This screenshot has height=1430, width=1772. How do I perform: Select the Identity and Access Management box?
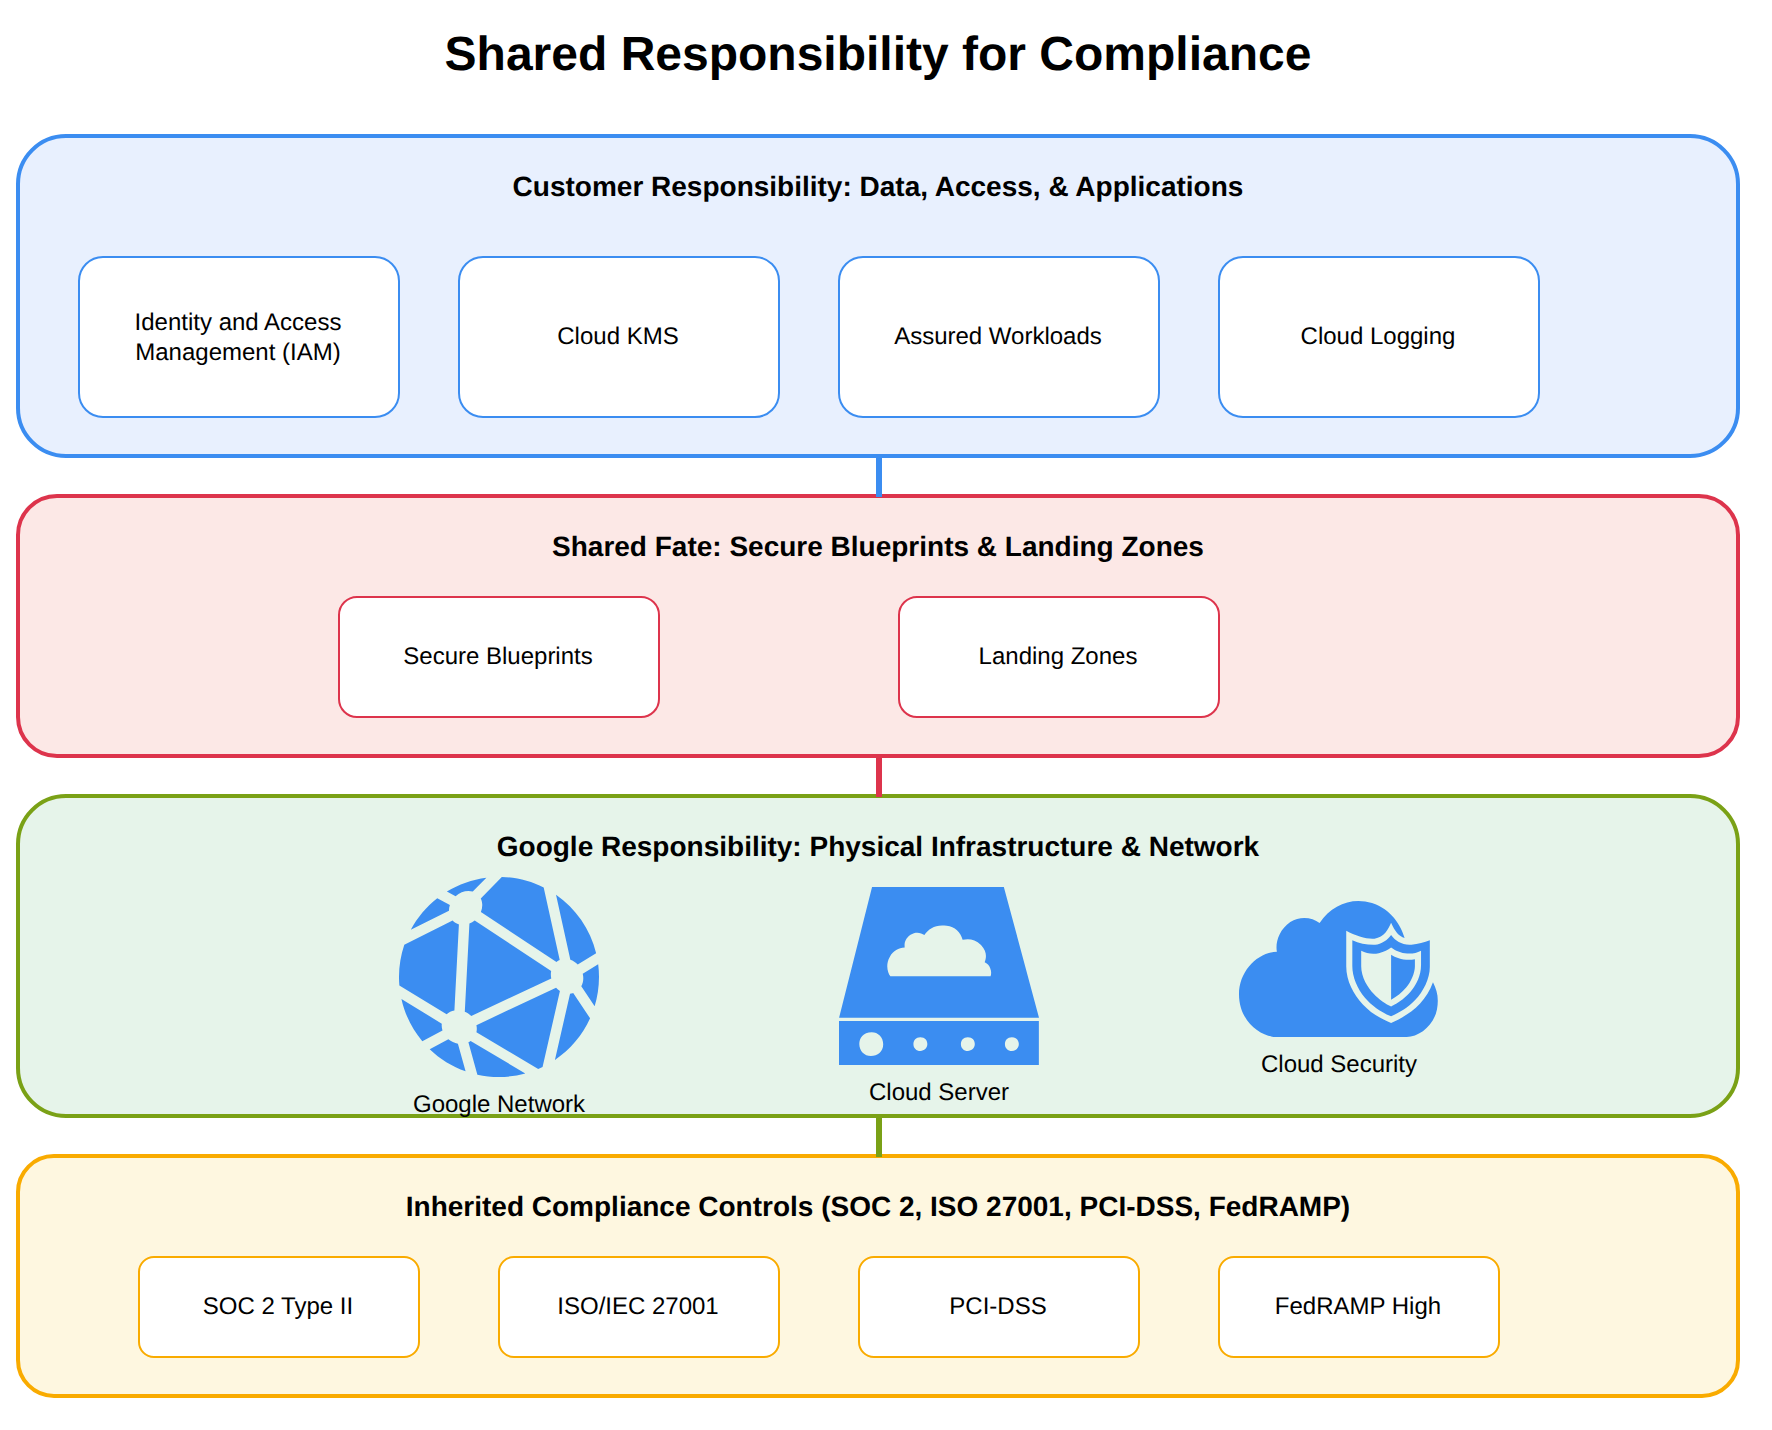(239, 337)
